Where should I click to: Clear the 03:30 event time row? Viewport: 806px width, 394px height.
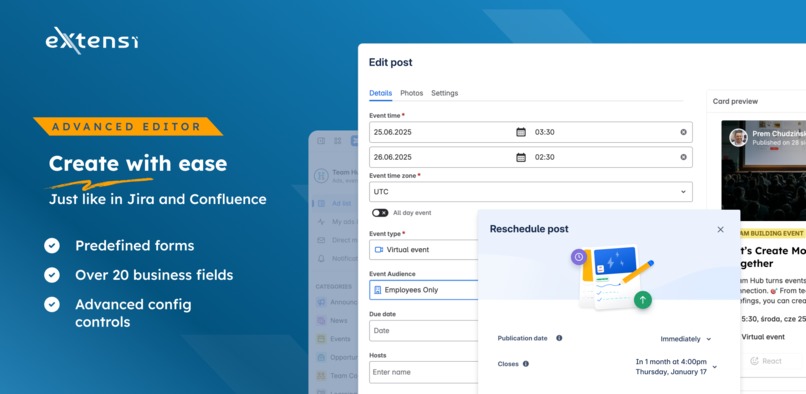click(683, 132)
